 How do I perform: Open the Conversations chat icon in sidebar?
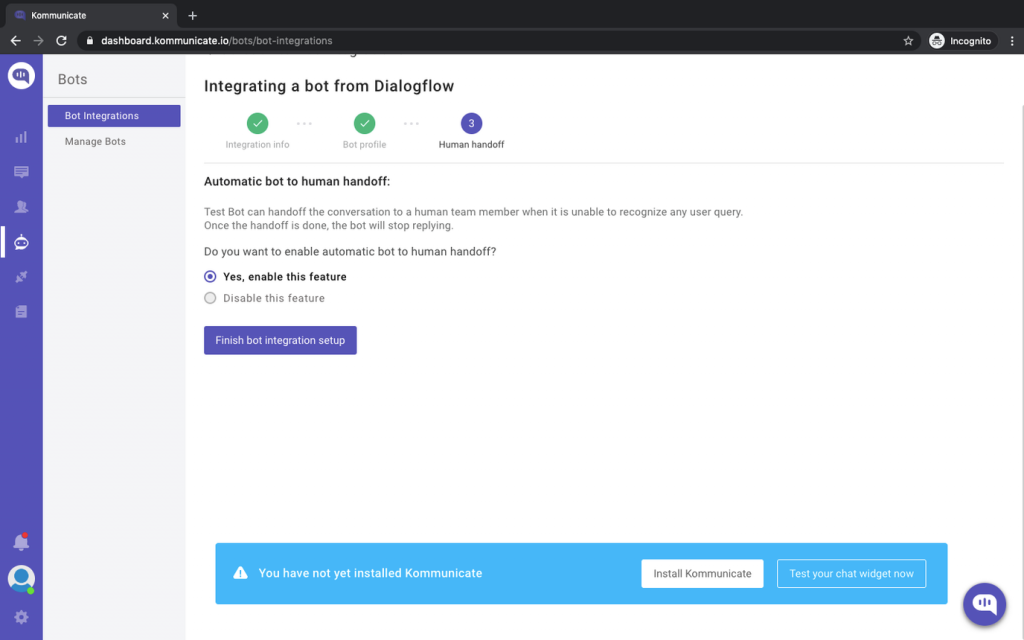point(21,172)
